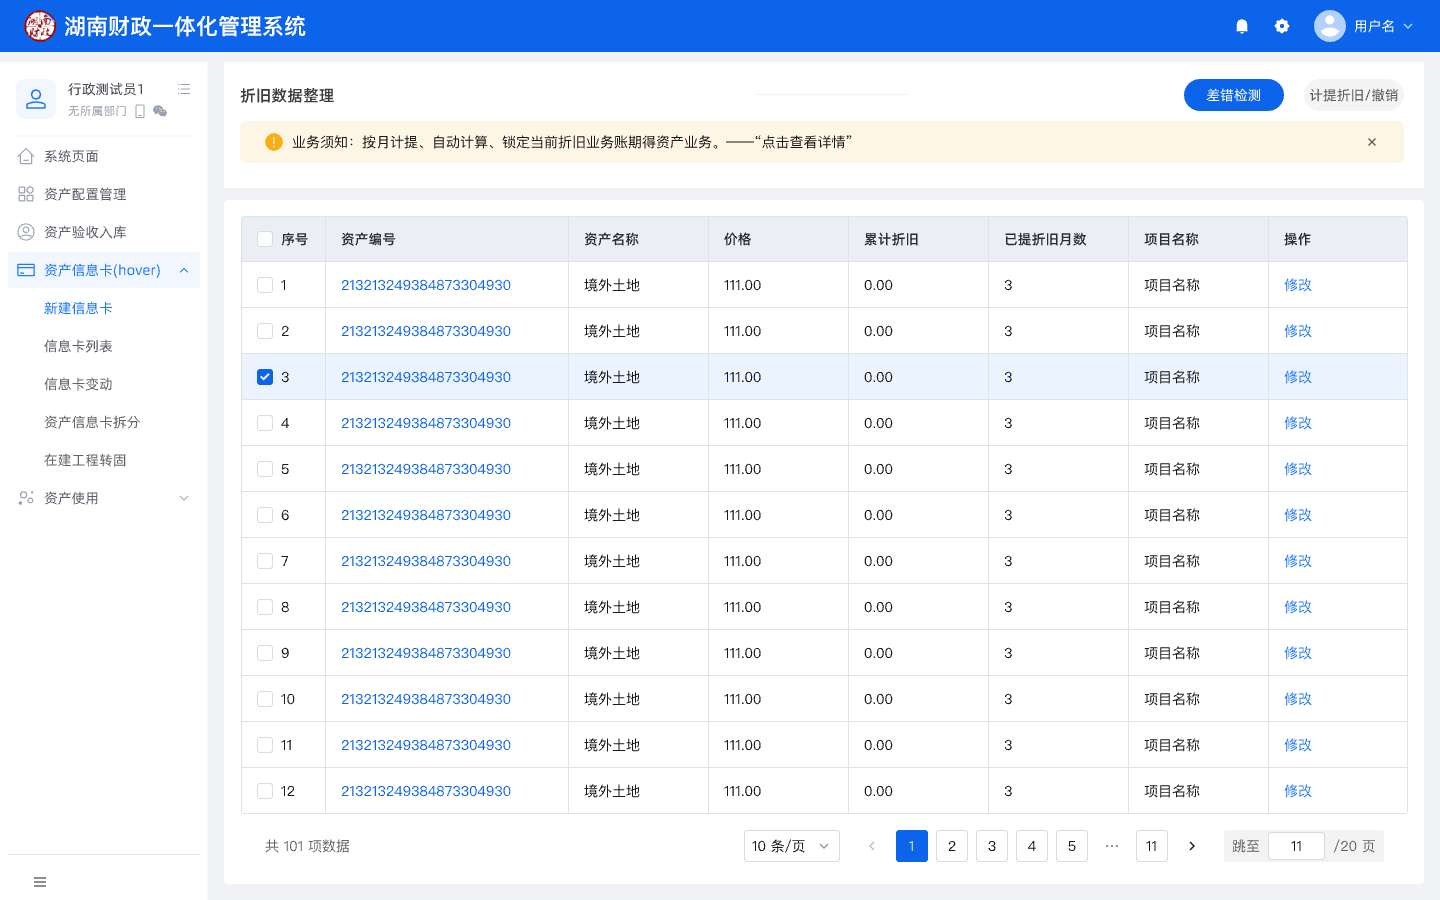This screenshot has width=1440, height=900.
Task: Toggle the select-all checkbox in table header
Action: pos(265,239)
